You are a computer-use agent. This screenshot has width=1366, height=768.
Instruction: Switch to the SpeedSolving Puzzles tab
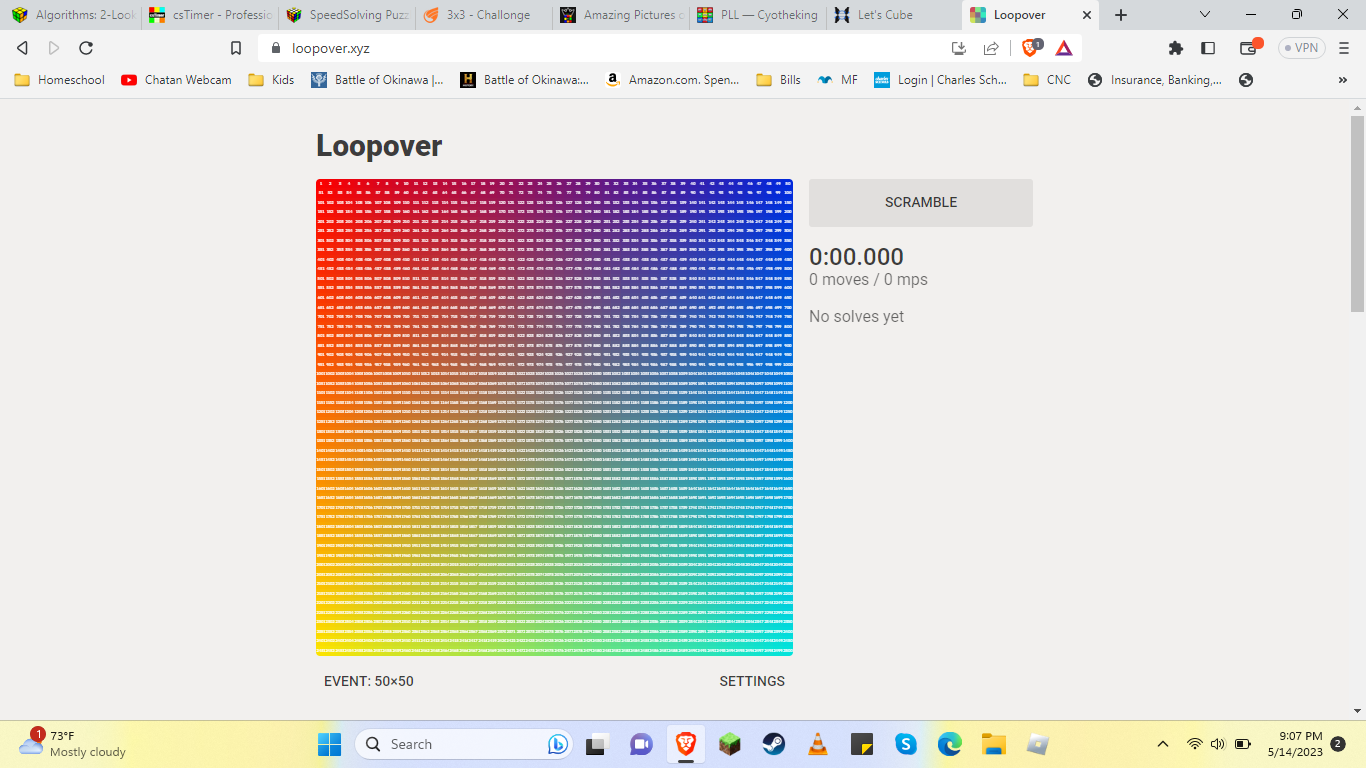click(x=346, y=15)
